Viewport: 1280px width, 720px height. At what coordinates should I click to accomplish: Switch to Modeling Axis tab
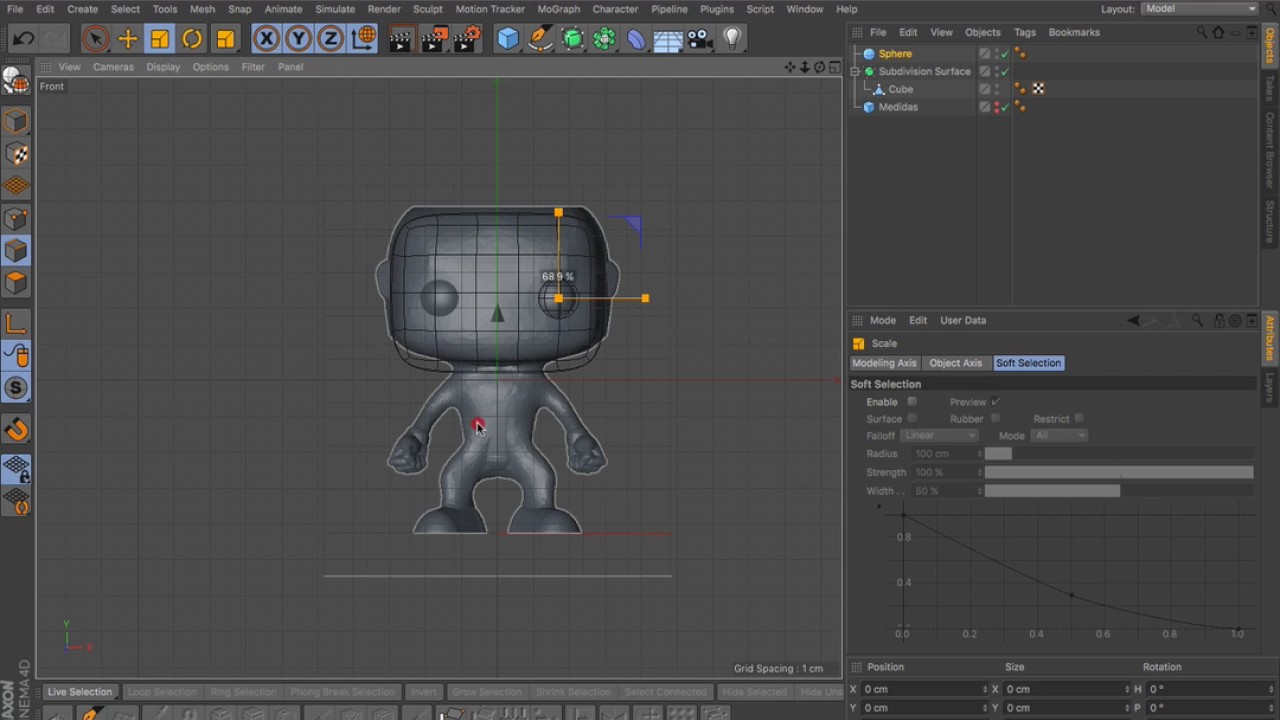(884, 363)
